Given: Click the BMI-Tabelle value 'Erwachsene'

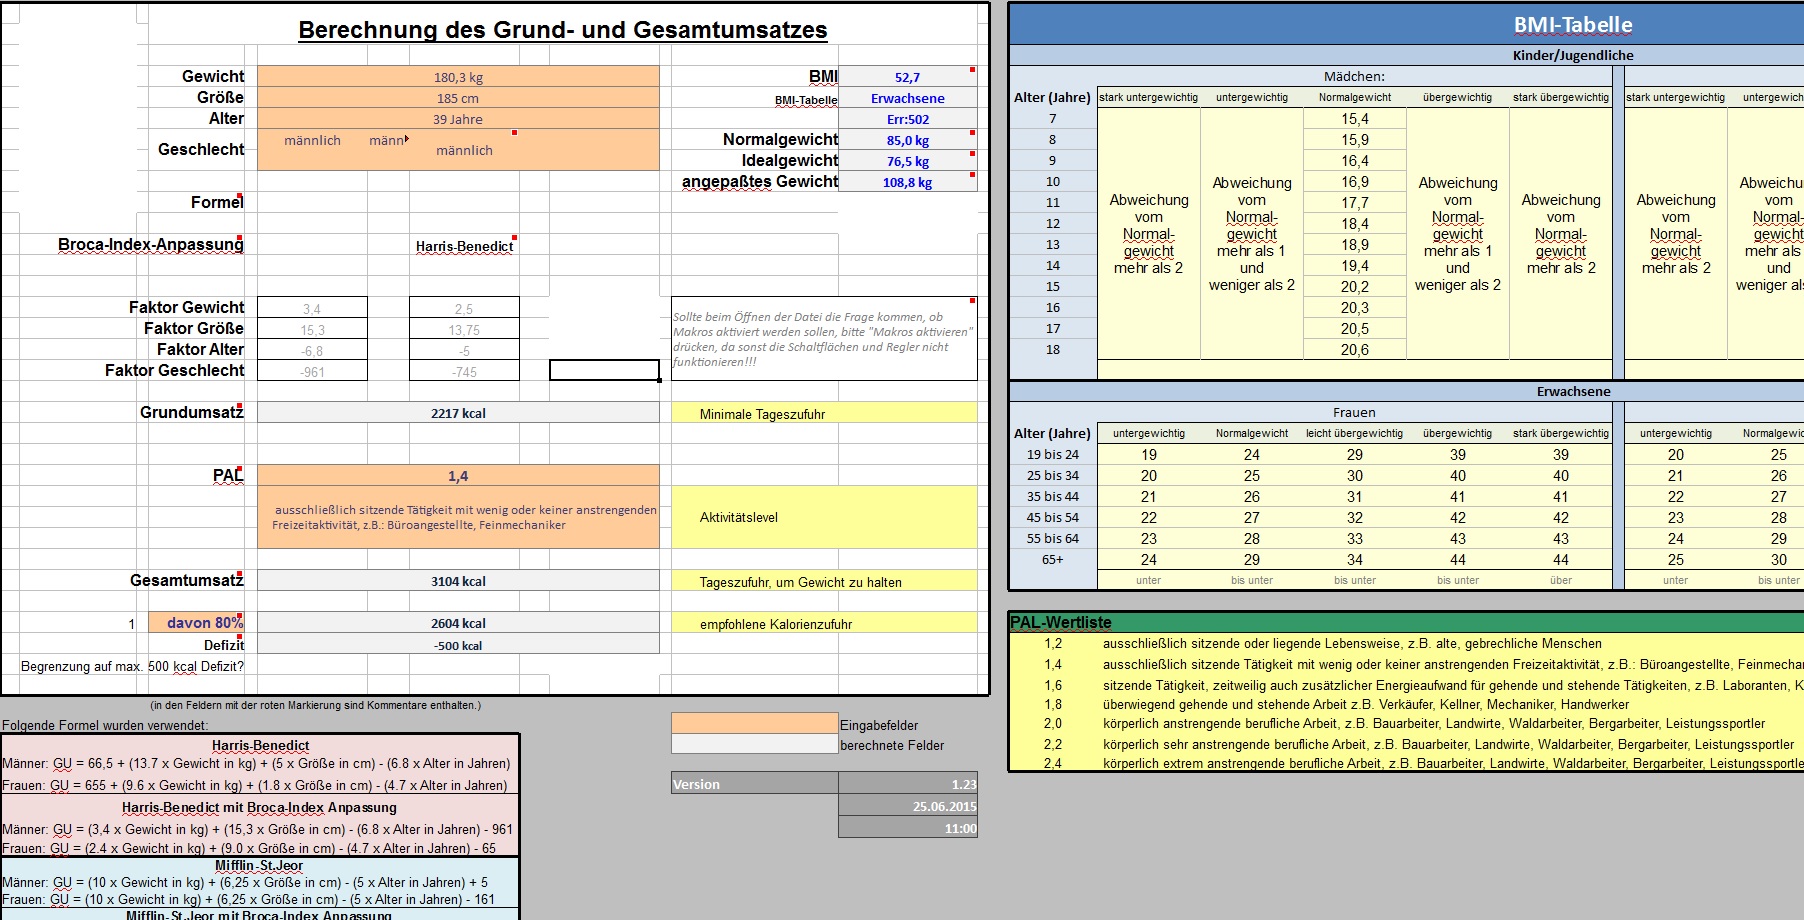Looking at the screenshot, I should click(908, 98).
